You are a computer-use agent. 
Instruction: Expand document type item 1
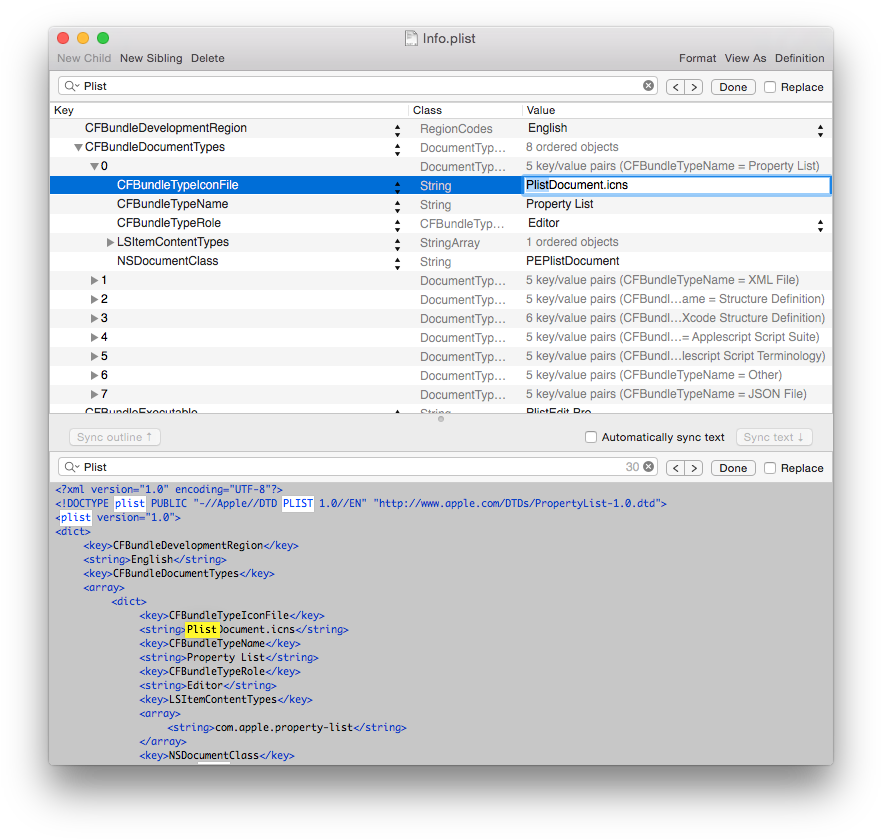(94, 280)
